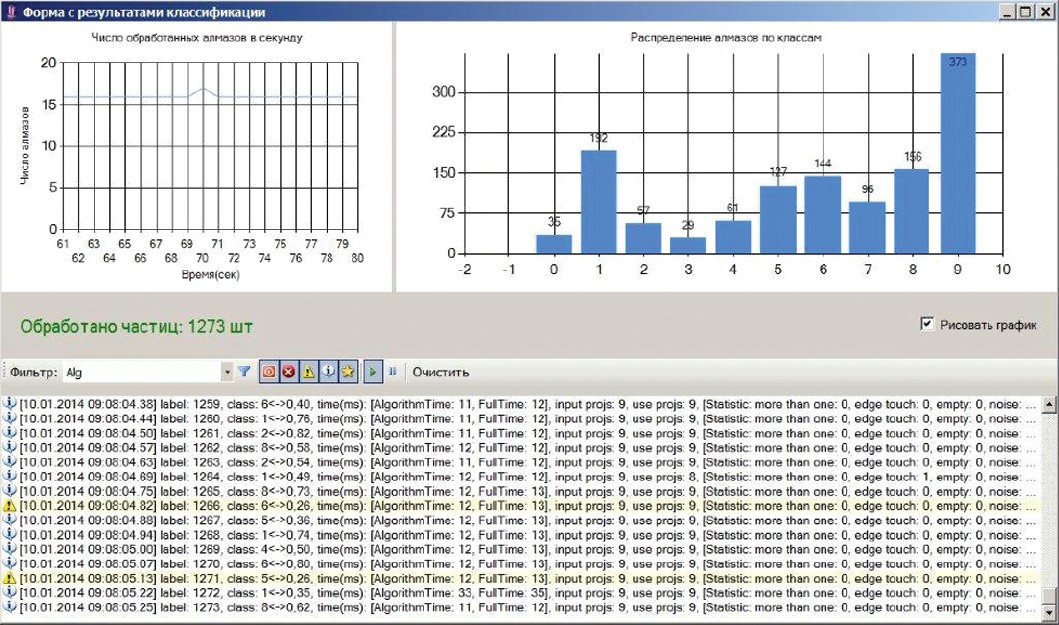
Task: Click the class 1 bar in histogram
Action: pyautogui.click(x=598, y=202)
